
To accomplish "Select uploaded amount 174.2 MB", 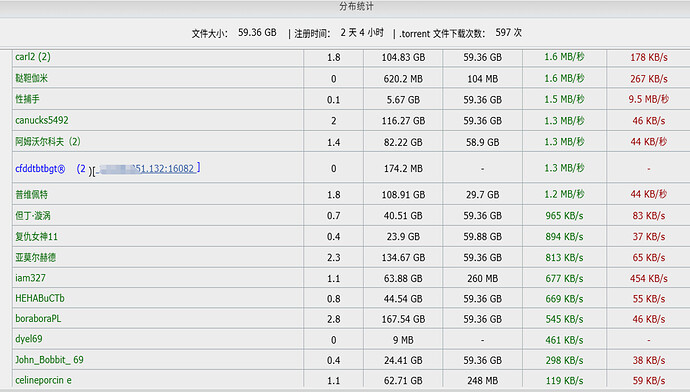I will coord(403,169).
